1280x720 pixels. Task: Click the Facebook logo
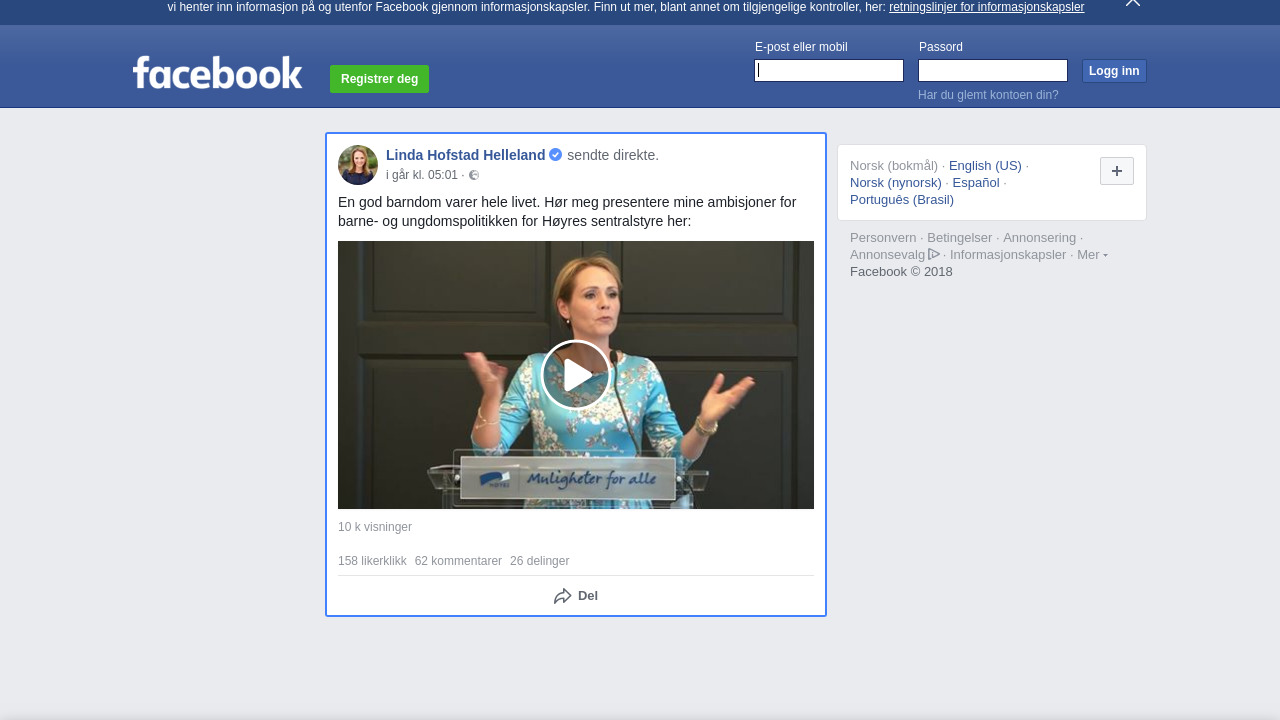point(218,73)
